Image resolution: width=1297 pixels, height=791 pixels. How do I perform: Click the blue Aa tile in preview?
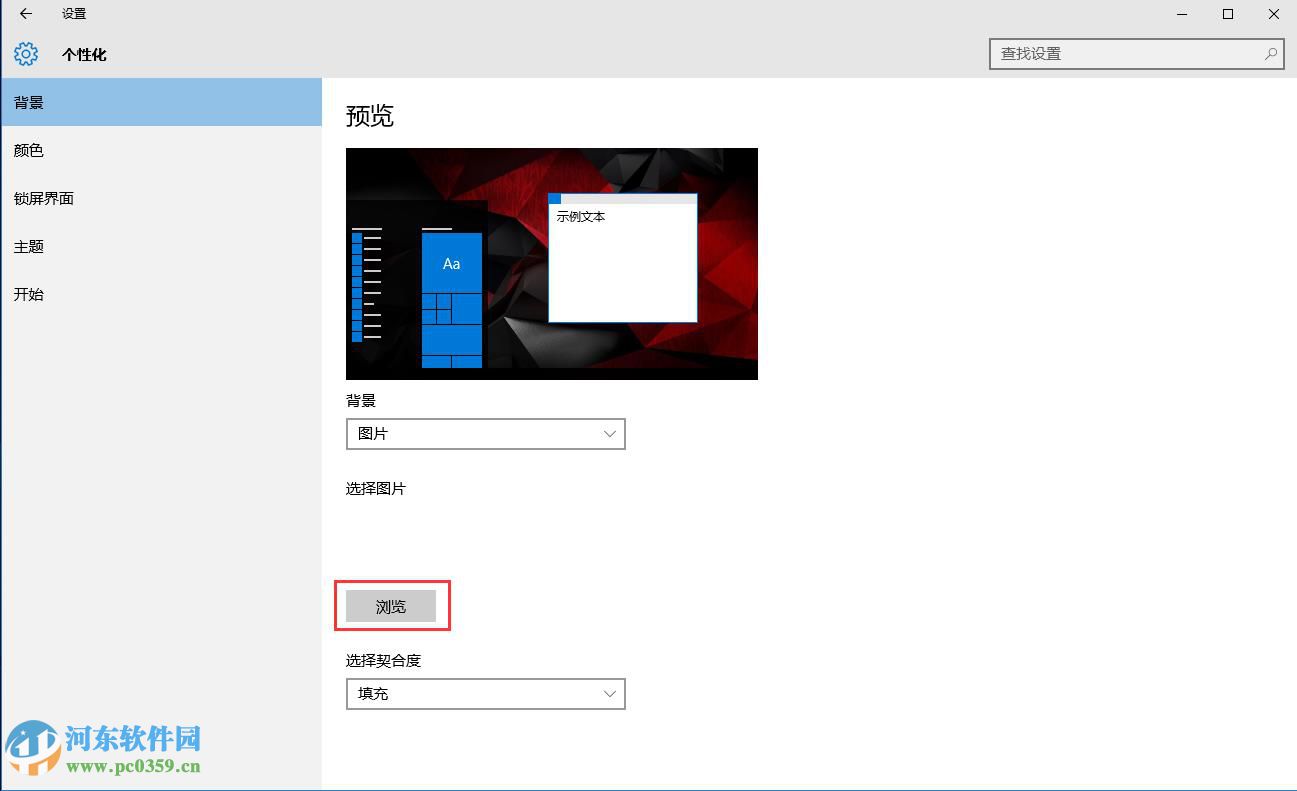click(x=451, y=264)
